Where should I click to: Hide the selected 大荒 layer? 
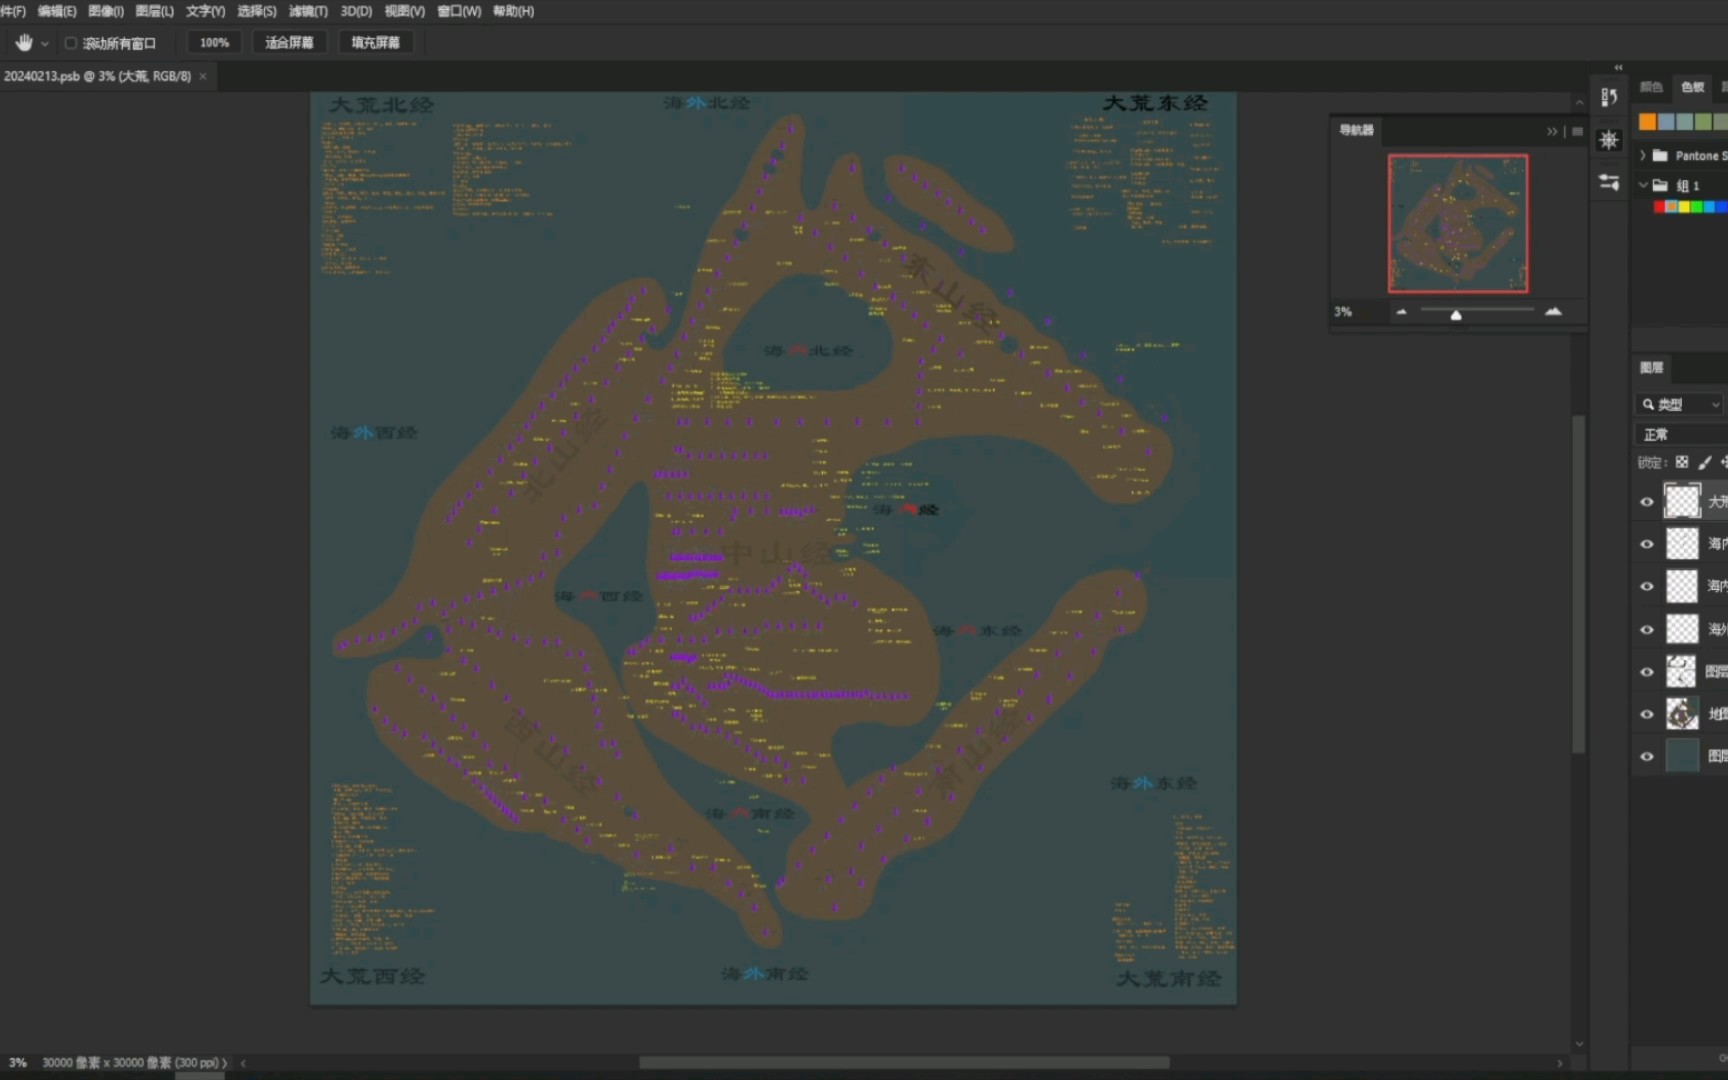pos(1647,502)
